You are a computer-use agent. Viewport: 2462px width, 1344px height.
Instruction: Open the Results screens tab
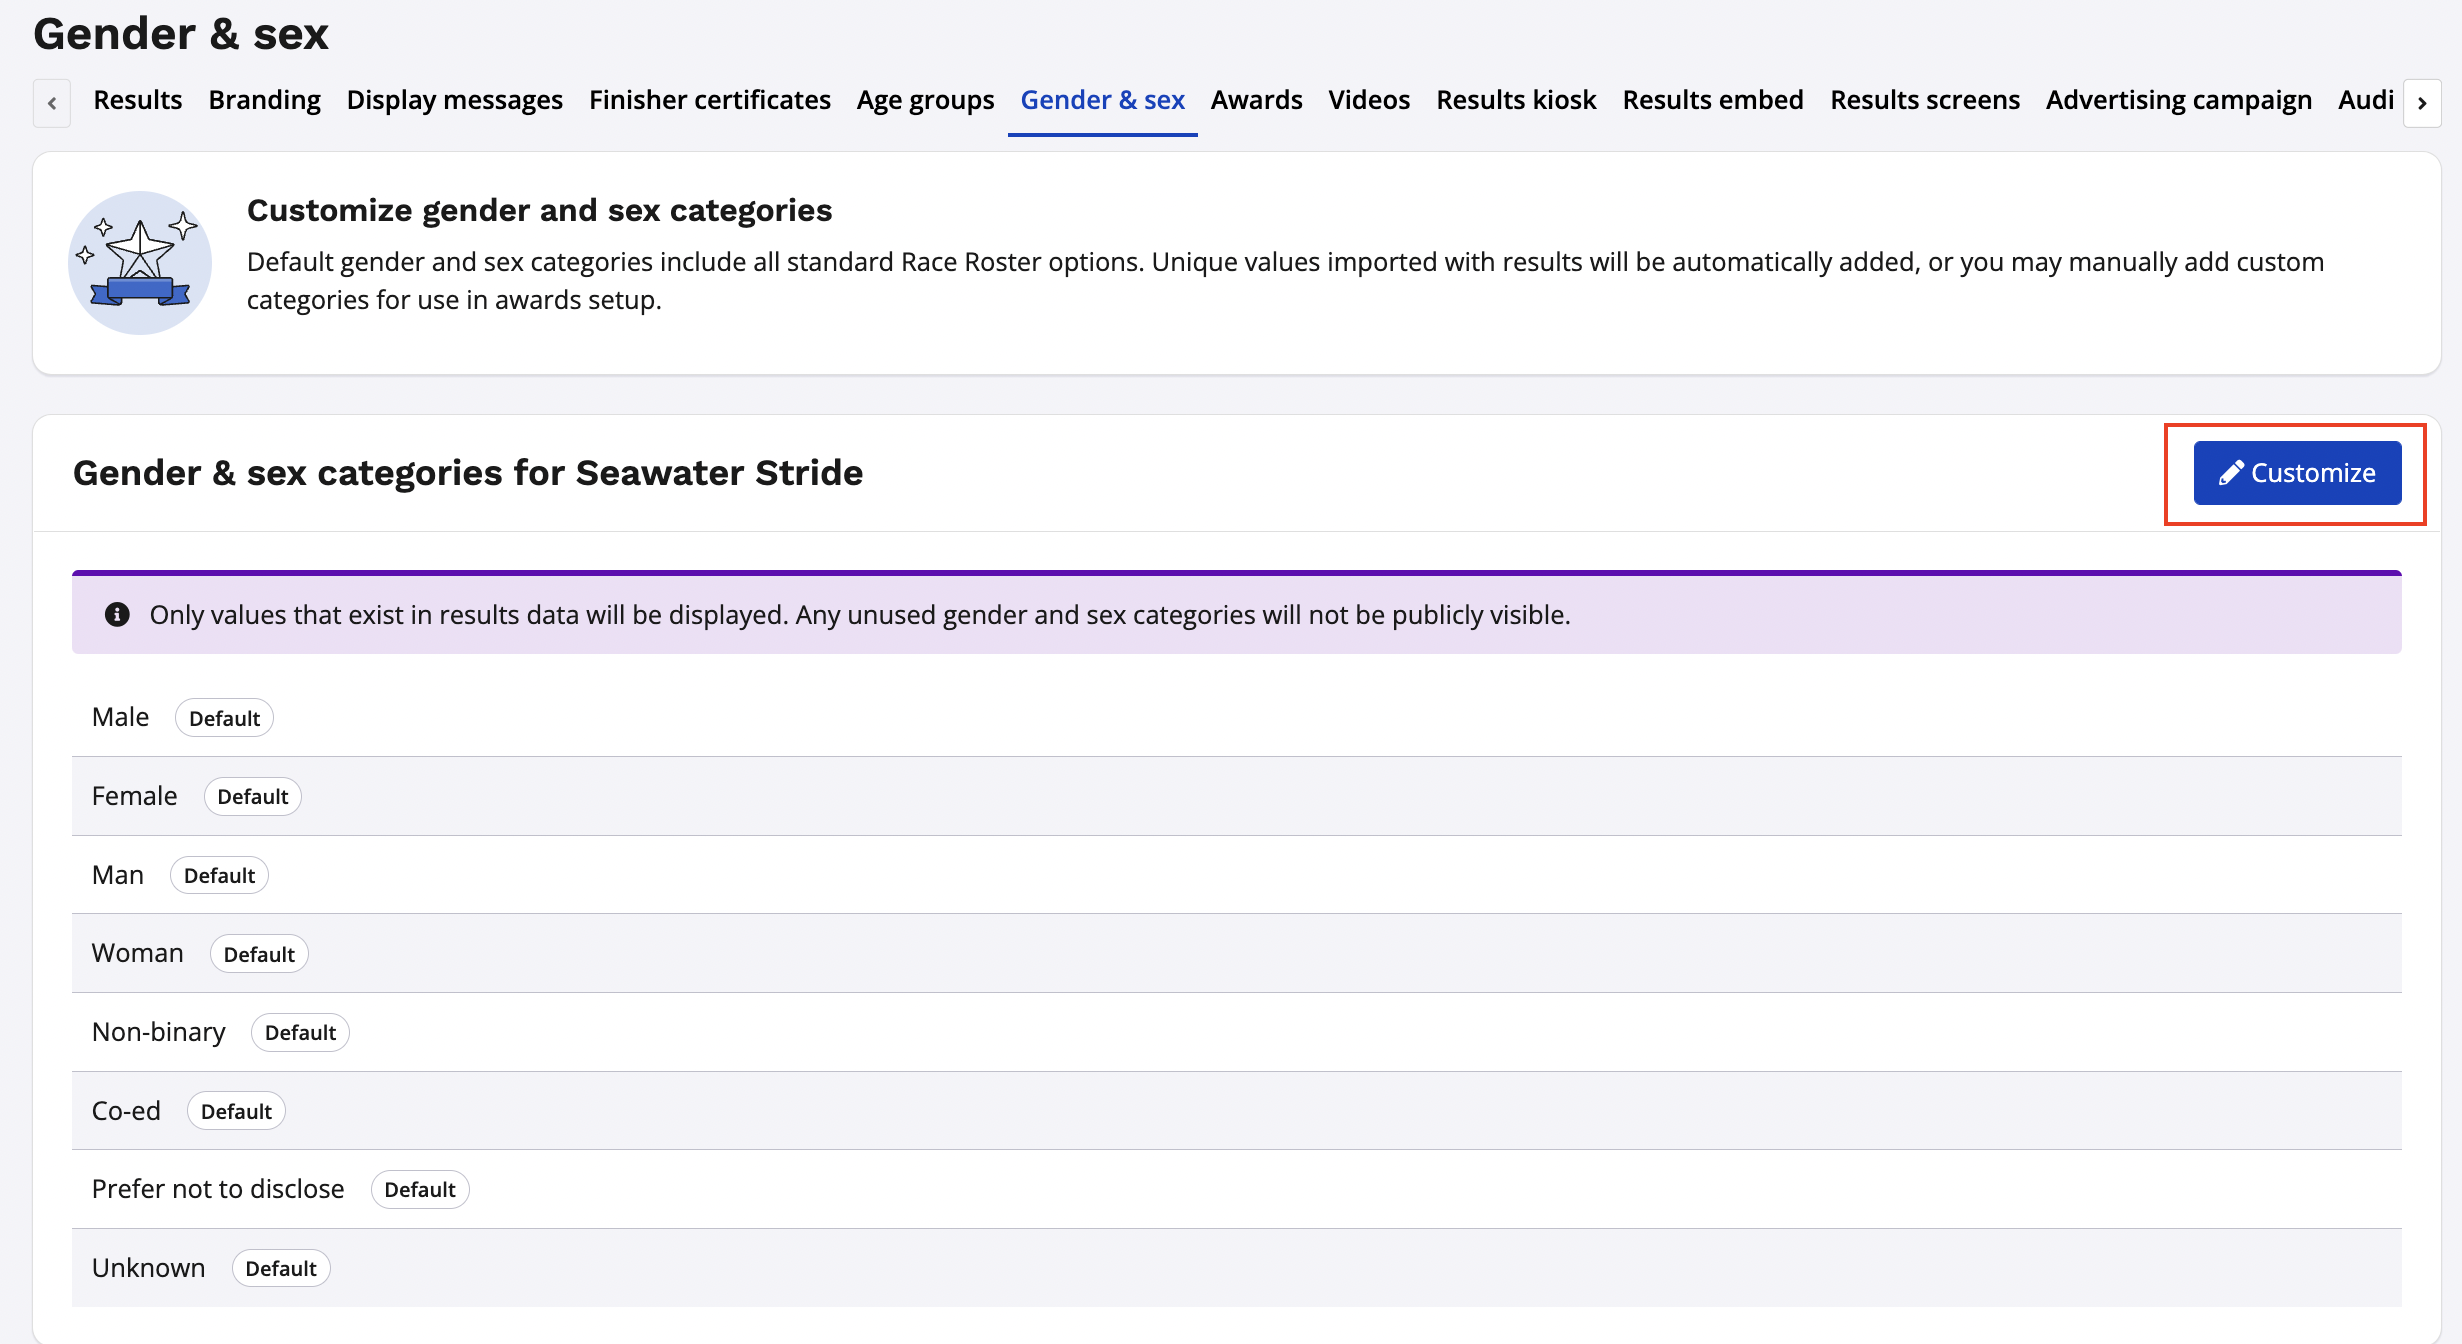coord(1924,100)
